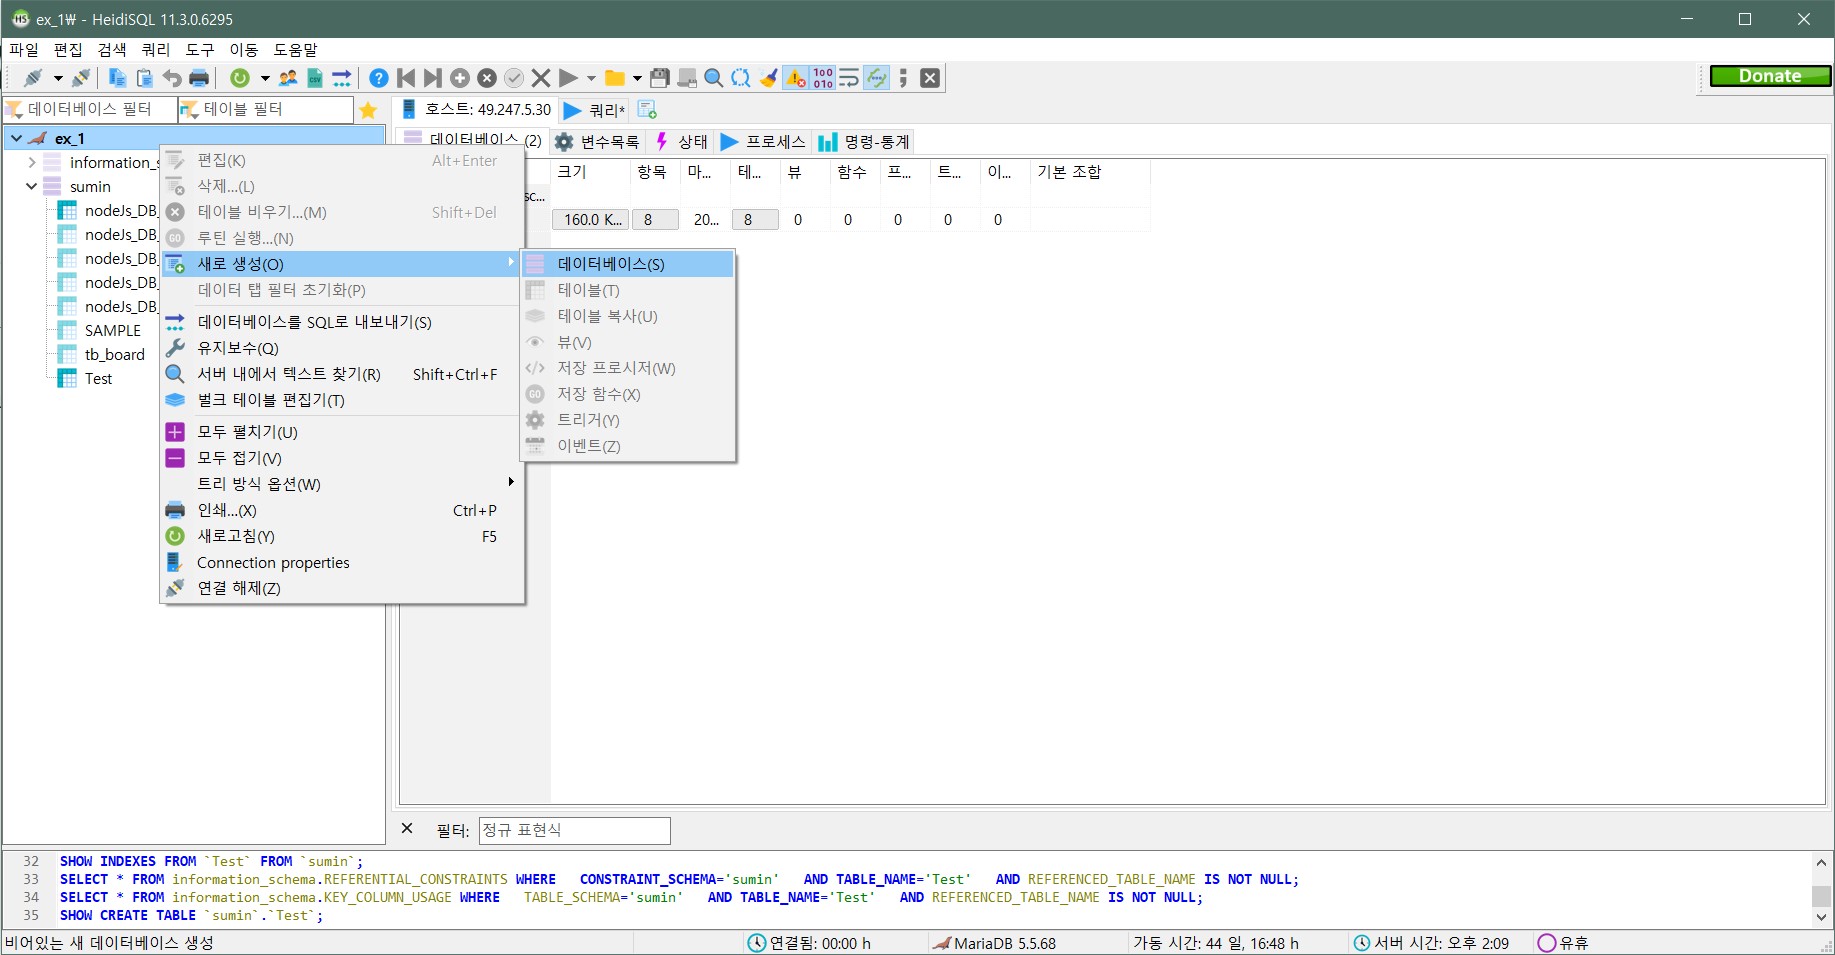Click the green Donate button
Viewport: 1835px width, 955px height.
(x=1770, y=76)
